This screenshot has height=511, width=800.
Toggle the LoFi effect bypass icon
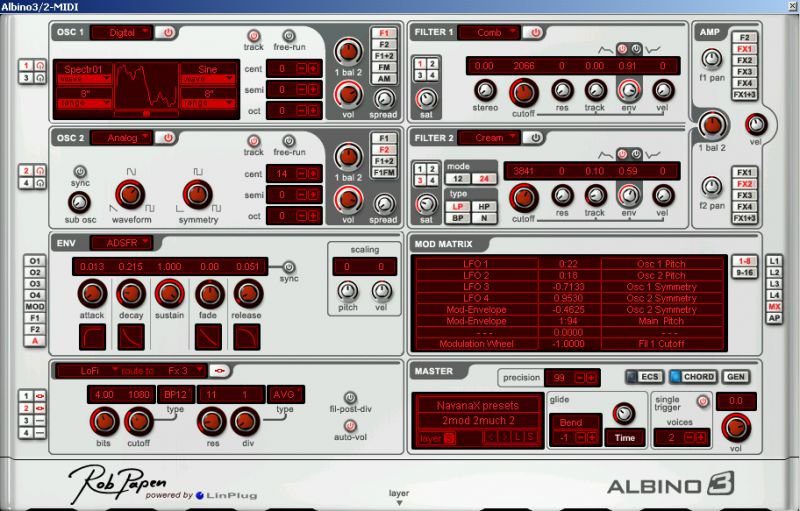(219, 371)
